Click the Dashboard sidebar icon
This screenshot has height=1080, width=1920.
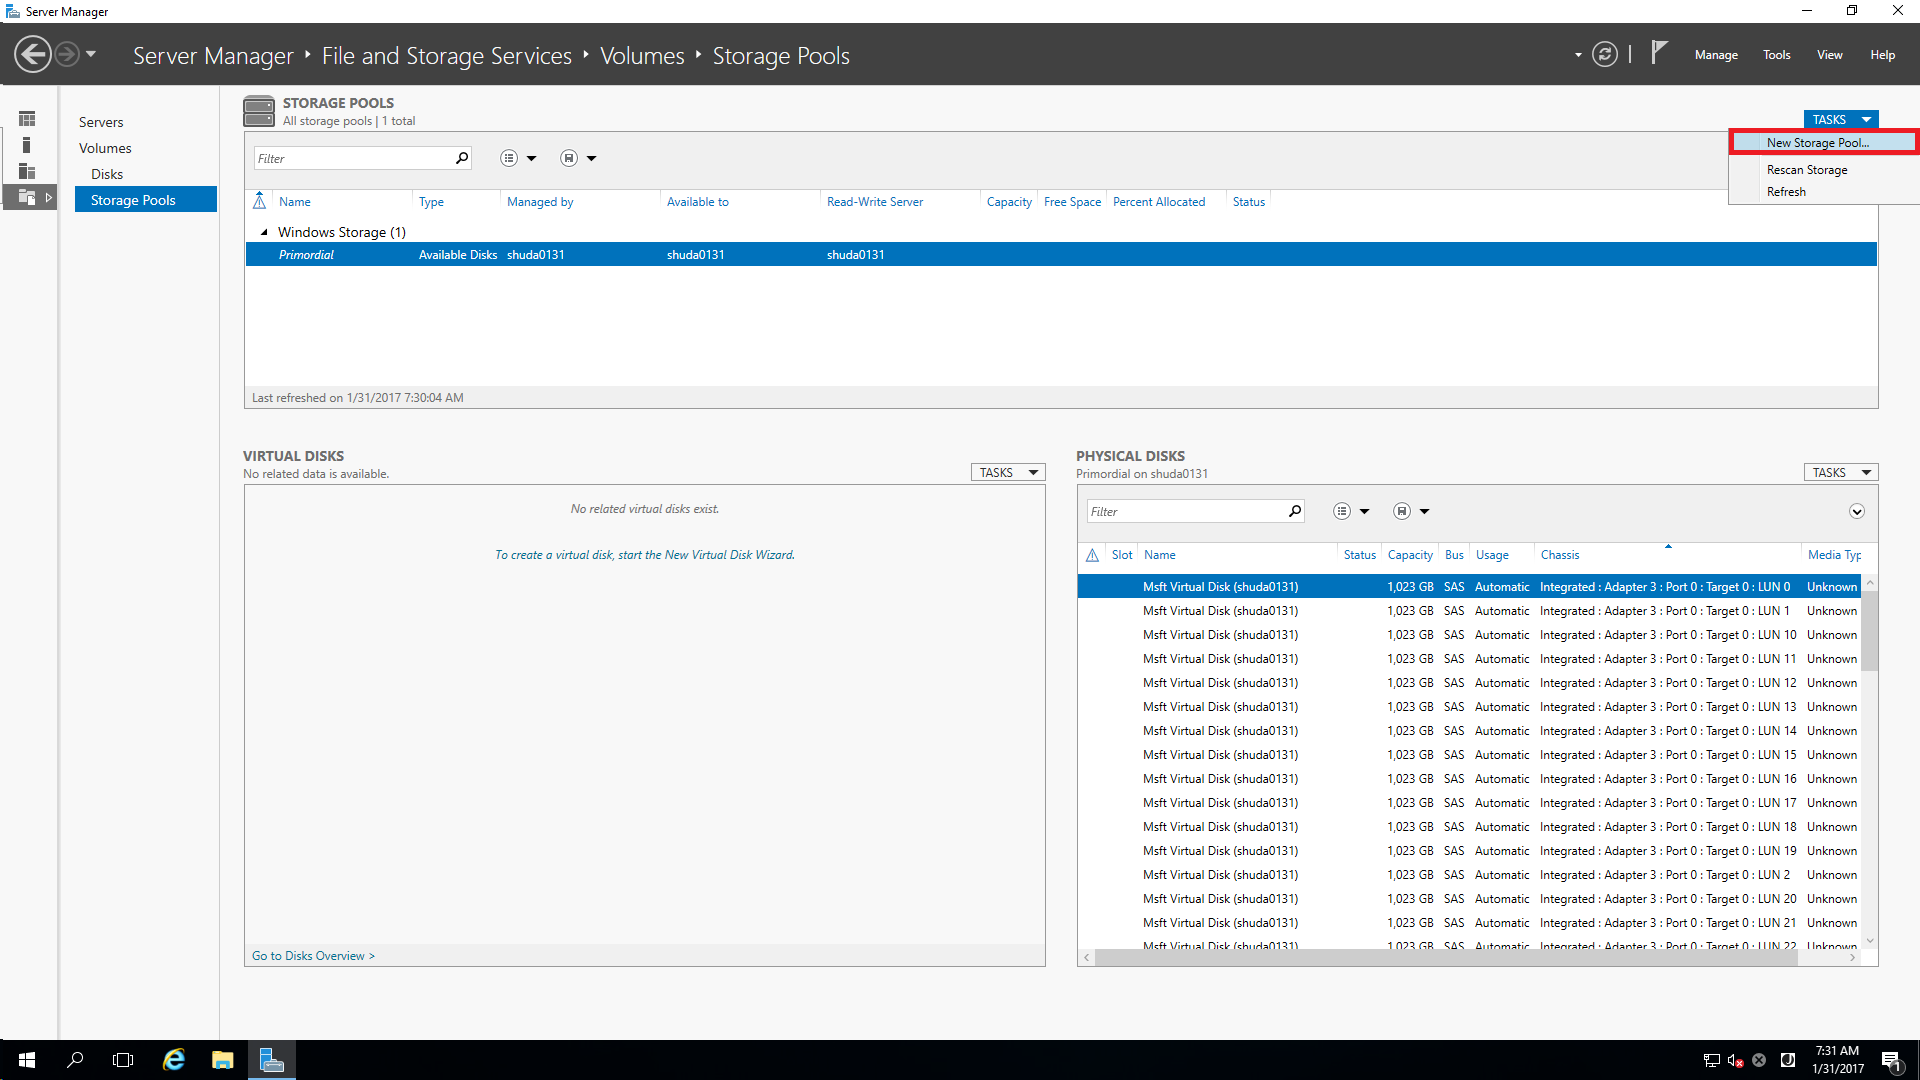(27, 119)
